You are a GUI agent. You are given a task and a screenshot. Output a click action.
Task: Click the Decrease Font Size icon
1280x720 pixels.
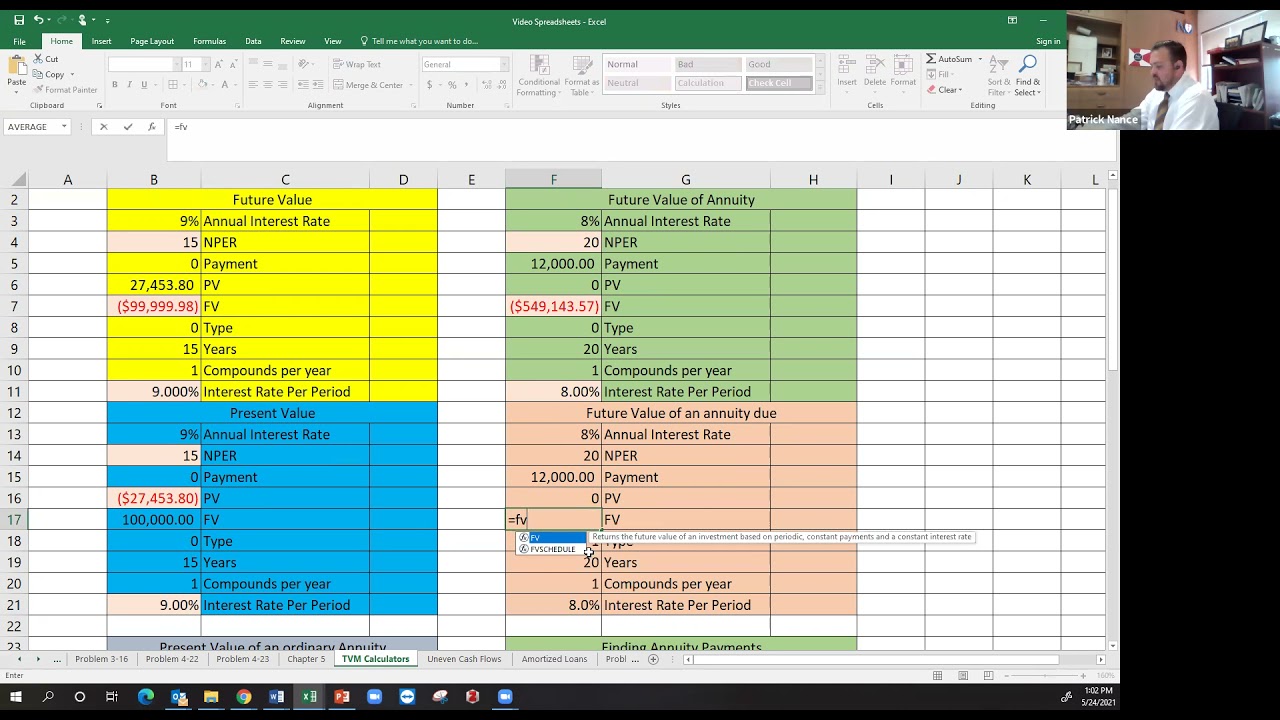[x=234, y=64]
